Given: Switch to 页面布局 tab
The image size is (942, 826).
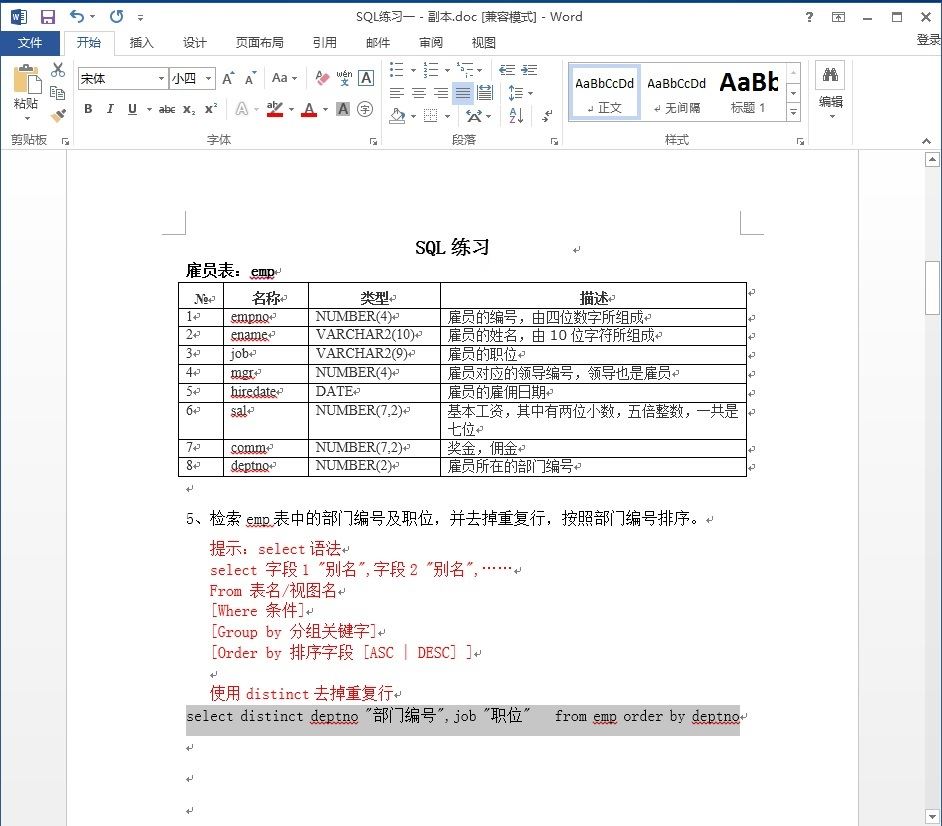Looking at the screenshot, I should tap(260, 43).
